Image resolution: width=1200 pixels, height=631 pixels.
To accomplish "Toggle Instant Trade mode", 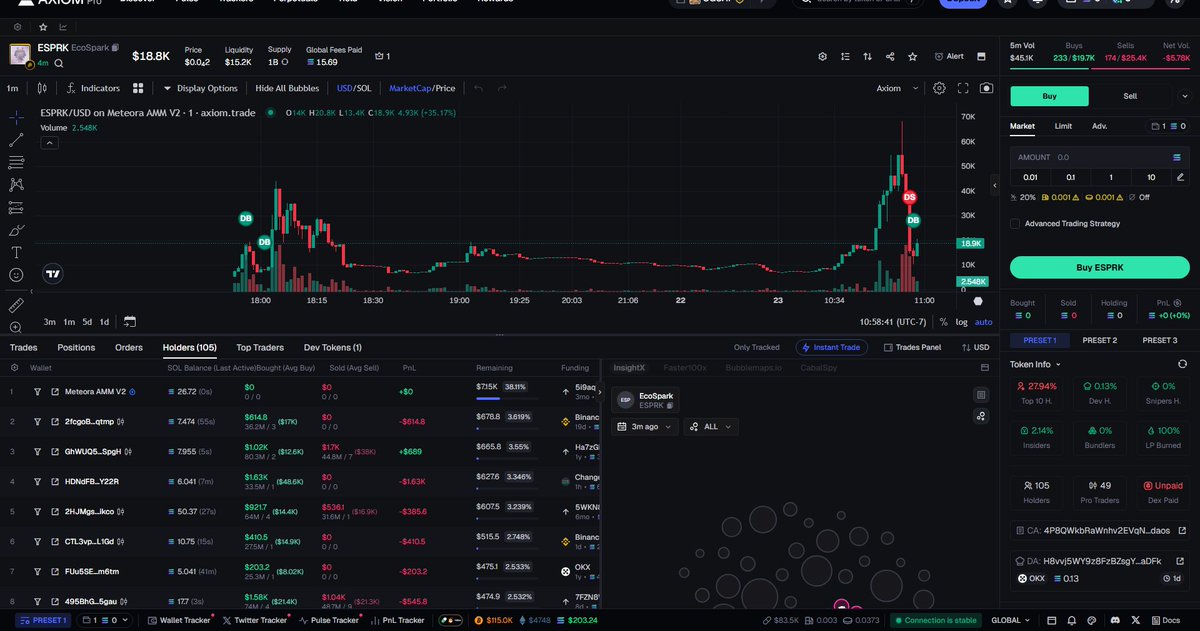I will [x=832, y=347].
